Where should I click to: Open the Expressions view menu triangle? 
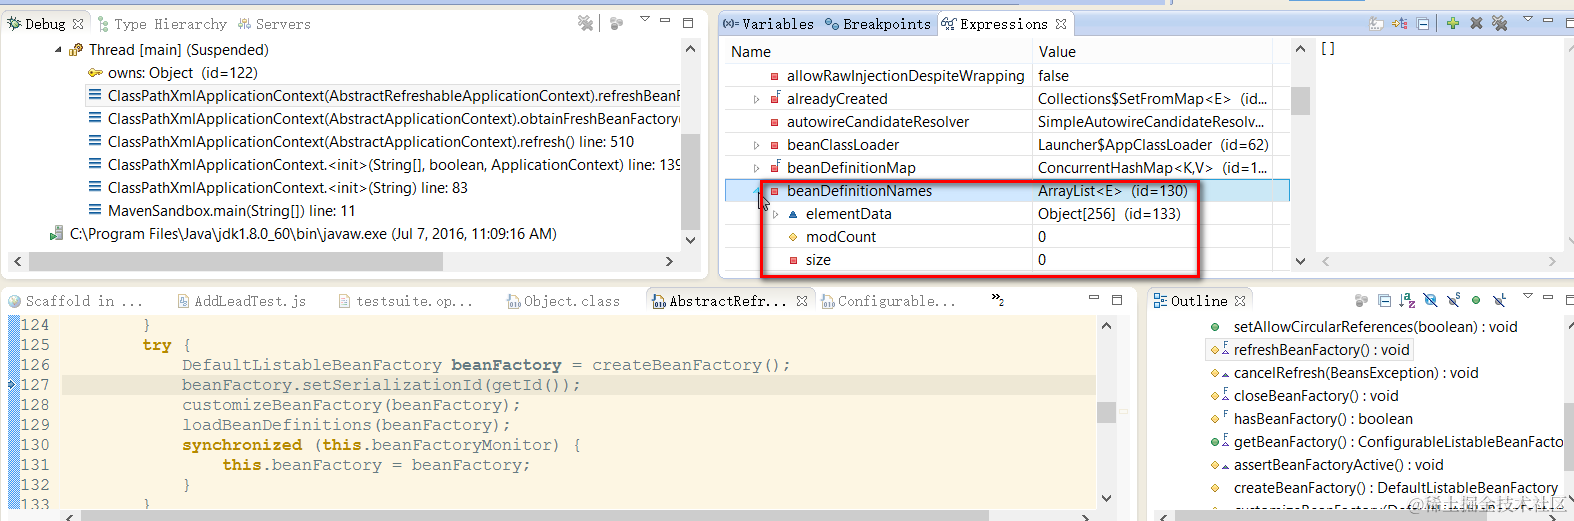click(1527, 20)
